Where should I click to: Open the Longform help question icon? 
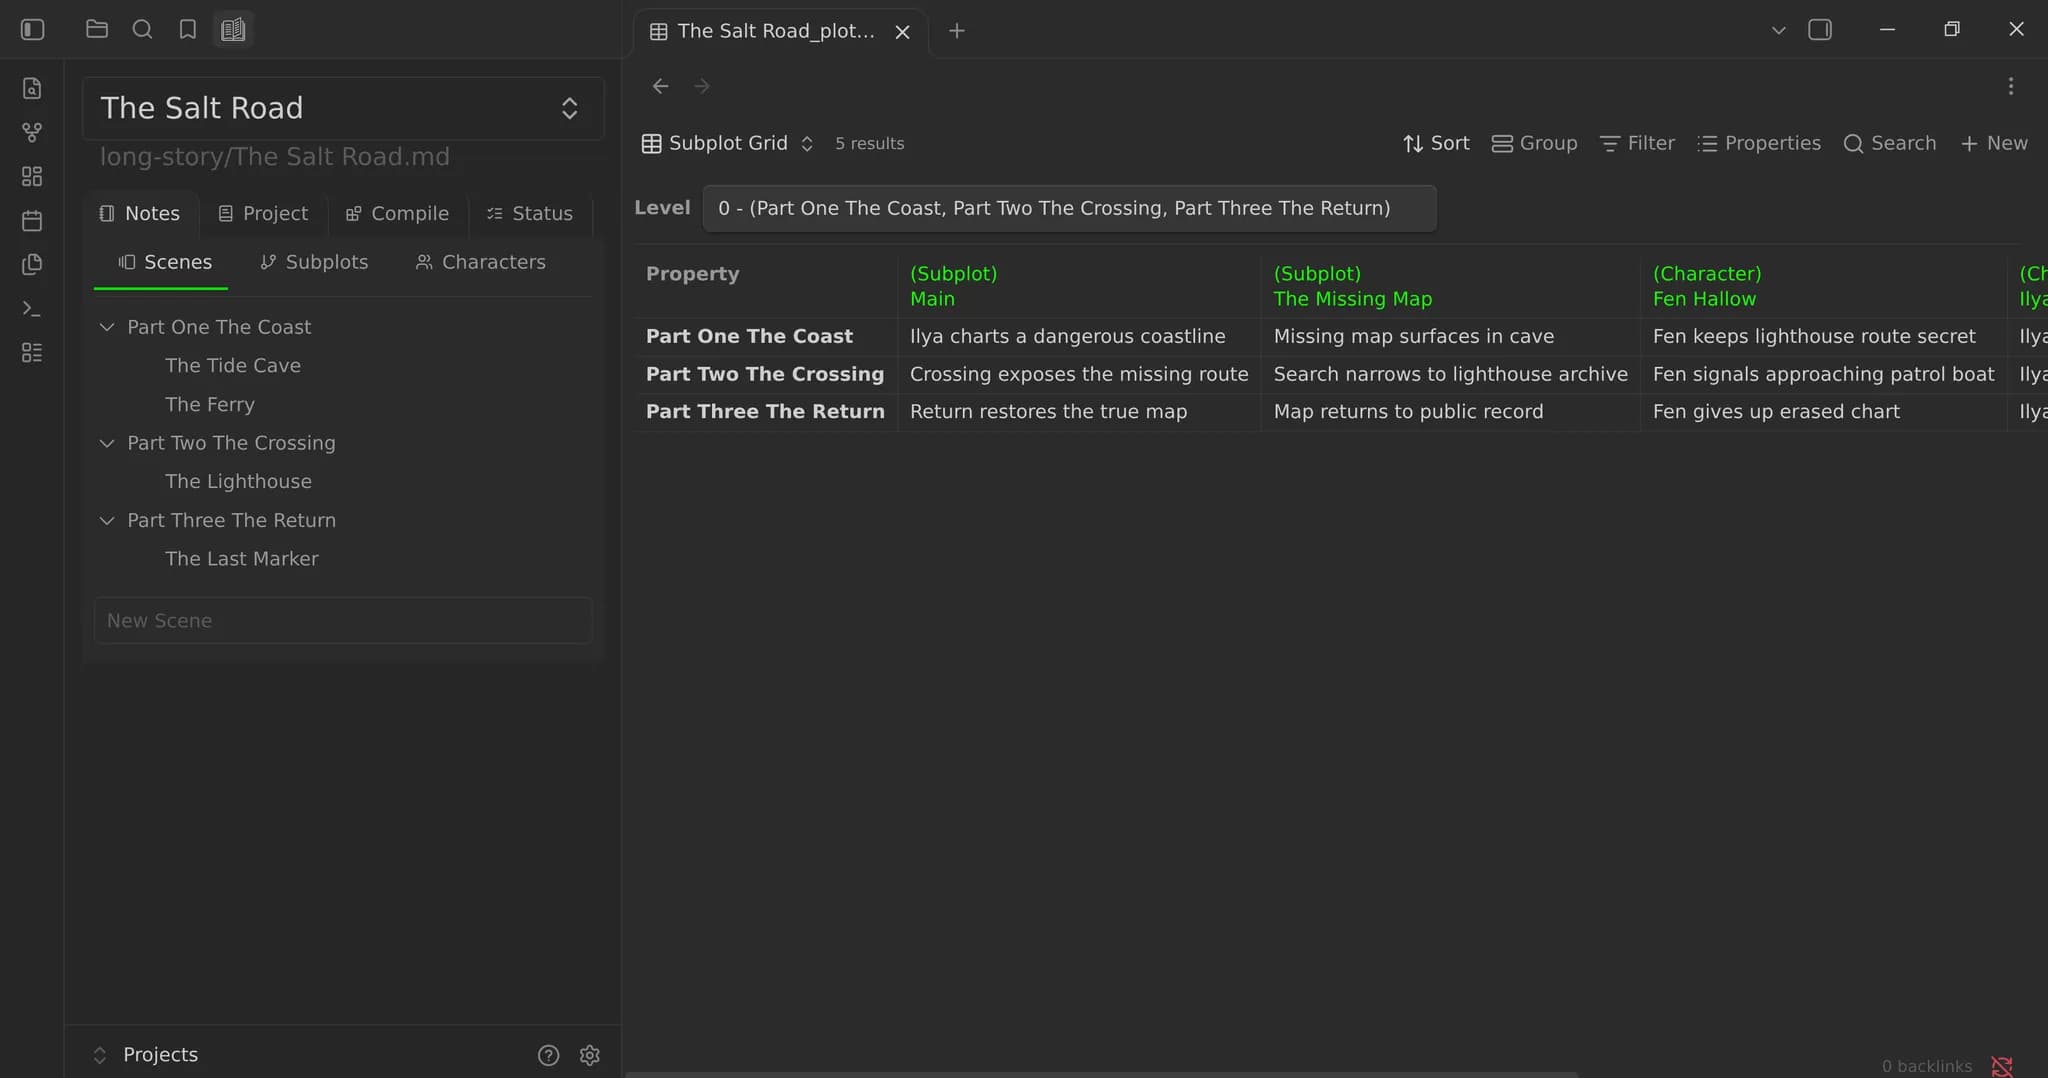548,1055
